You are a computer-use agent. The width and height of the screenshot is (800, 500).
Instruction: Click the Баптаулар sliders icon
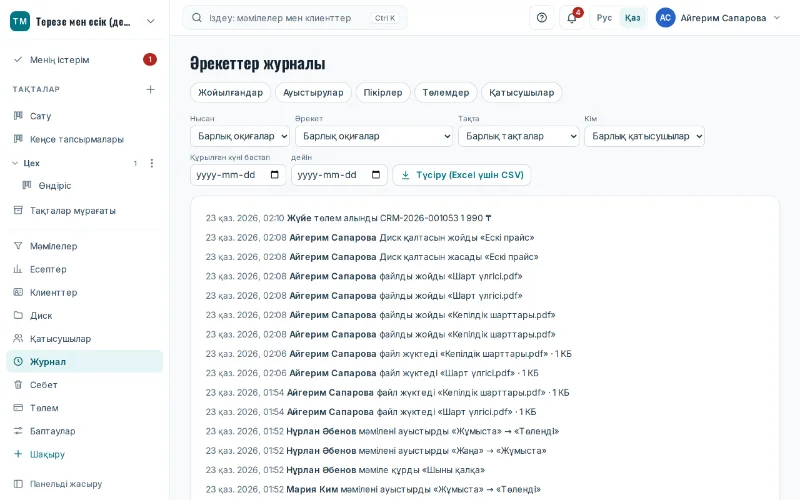pyautogui.click(x=18, y=431)
